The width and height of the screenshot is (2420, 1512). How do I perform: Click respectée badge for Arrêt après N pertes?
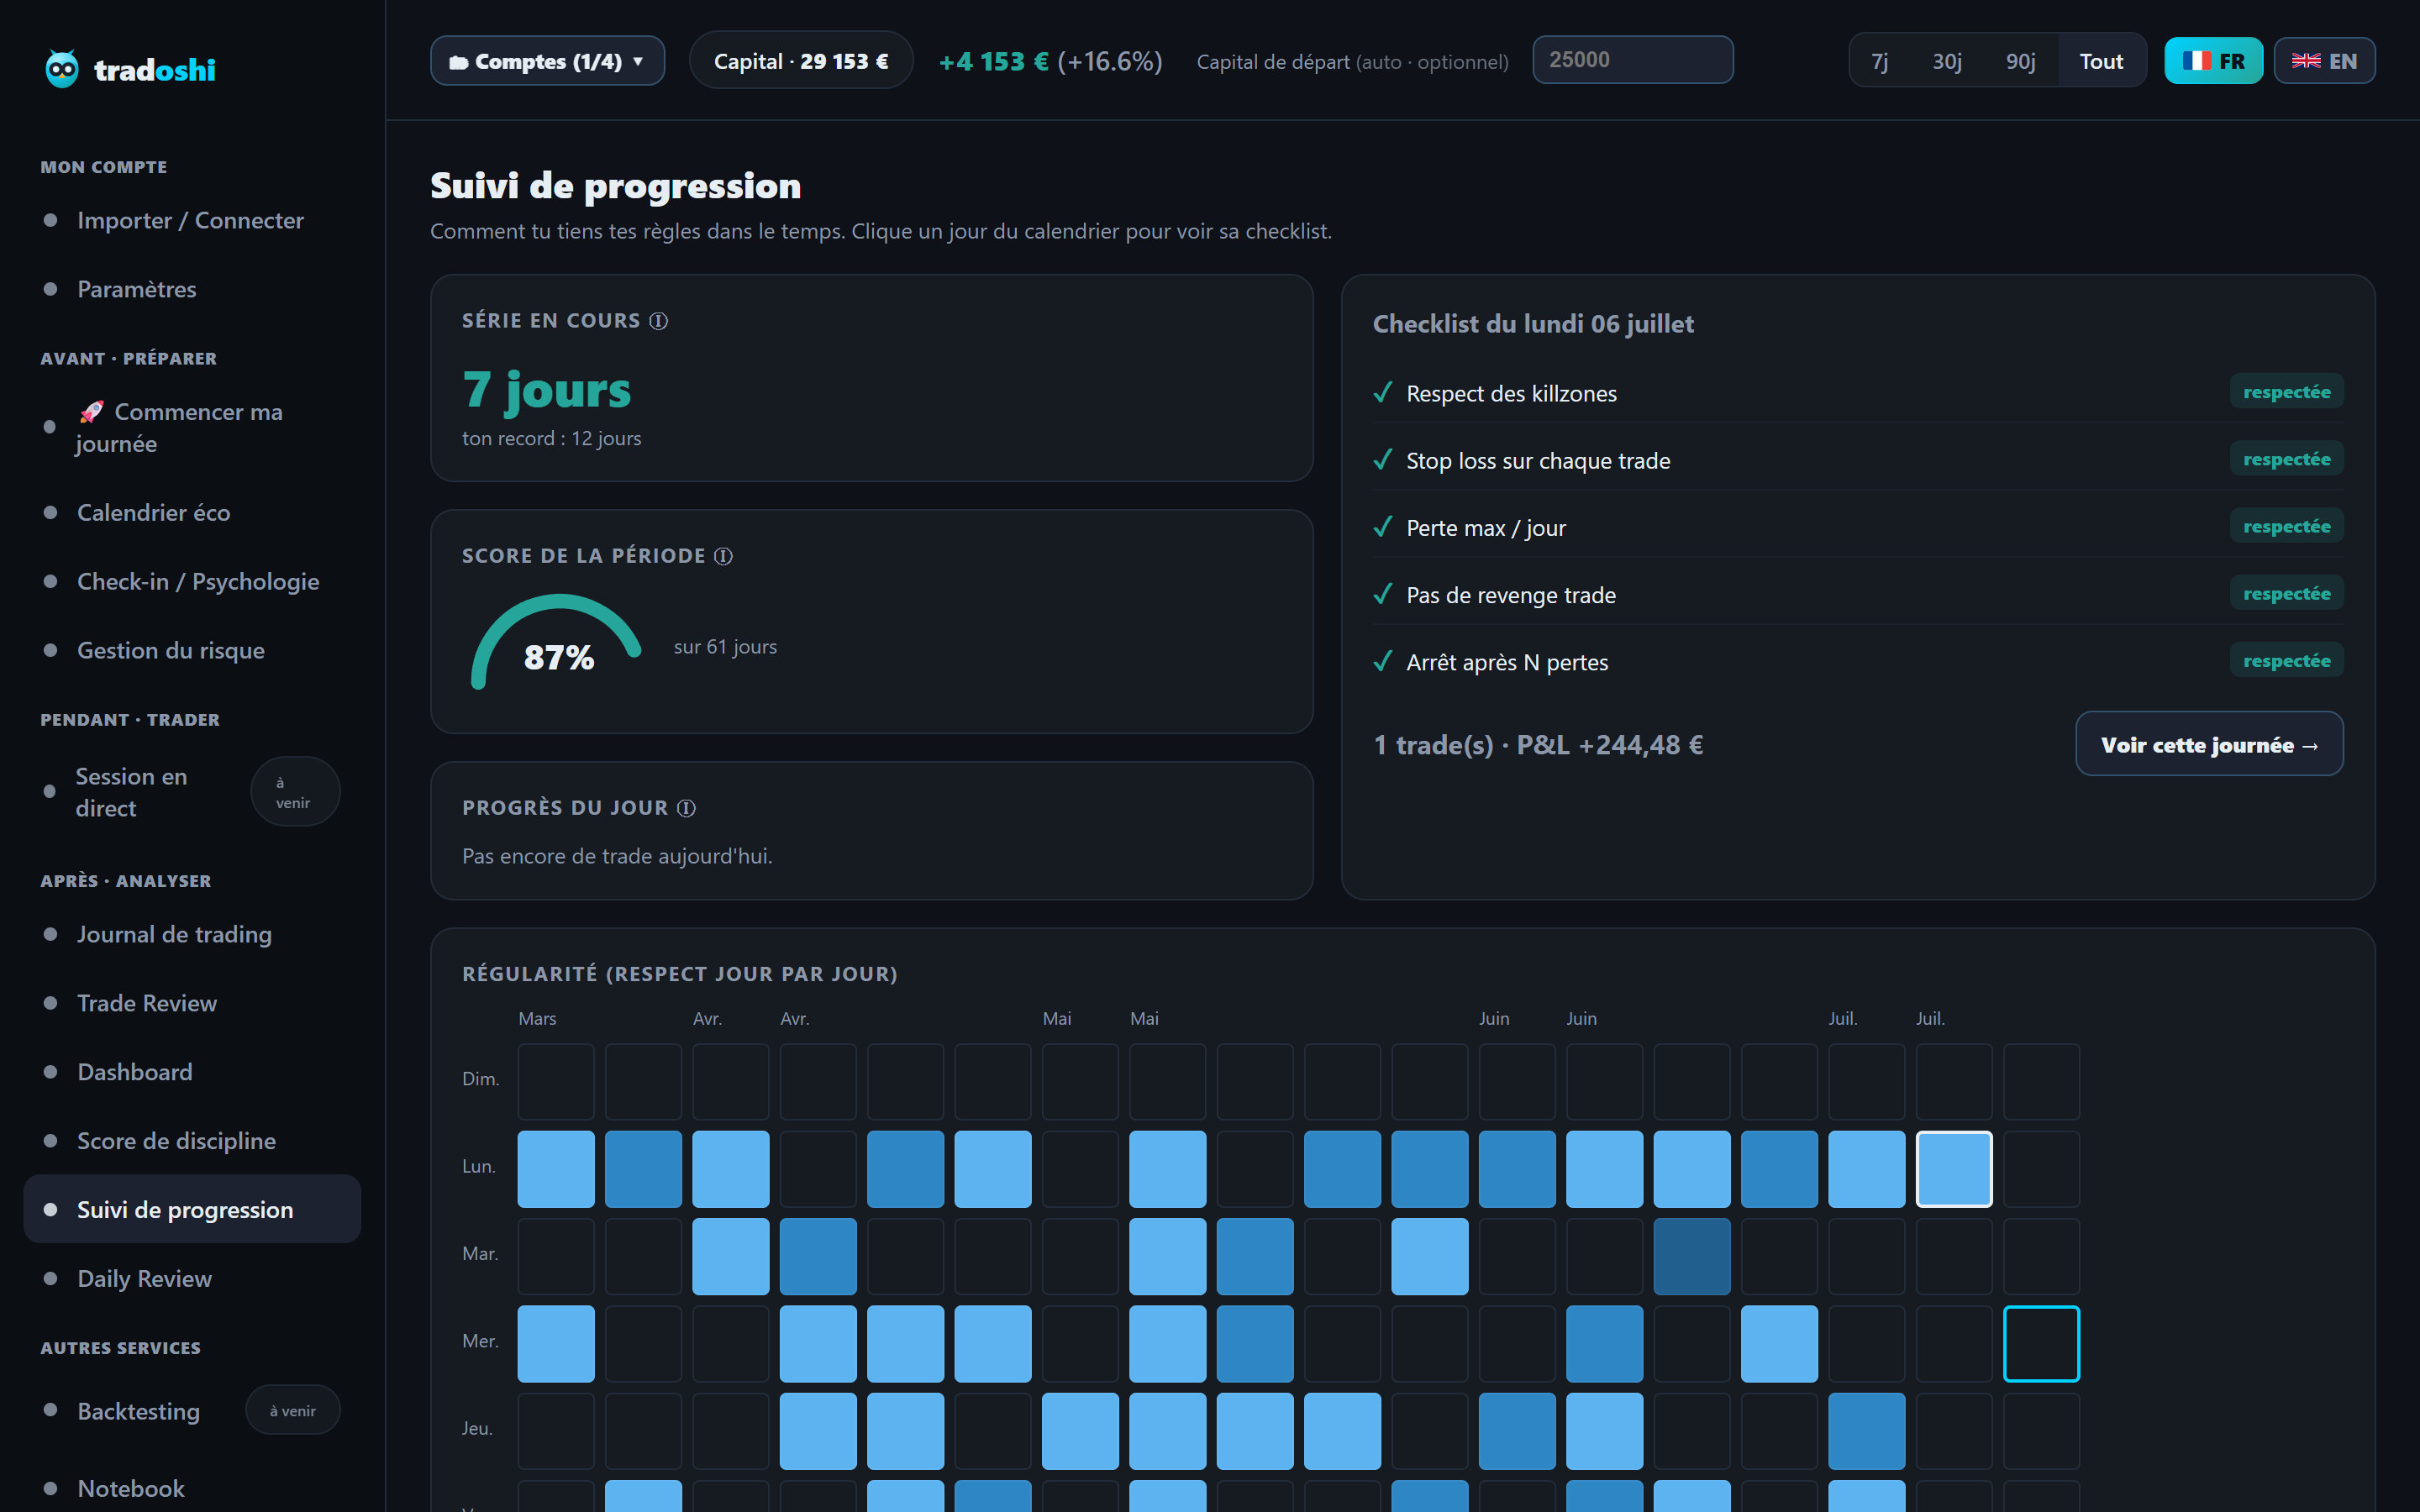2286,660
